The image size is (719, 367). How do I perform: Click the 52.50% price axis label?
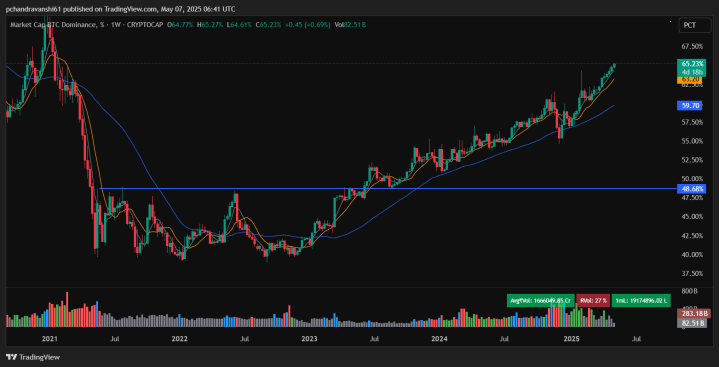point(692,160)
